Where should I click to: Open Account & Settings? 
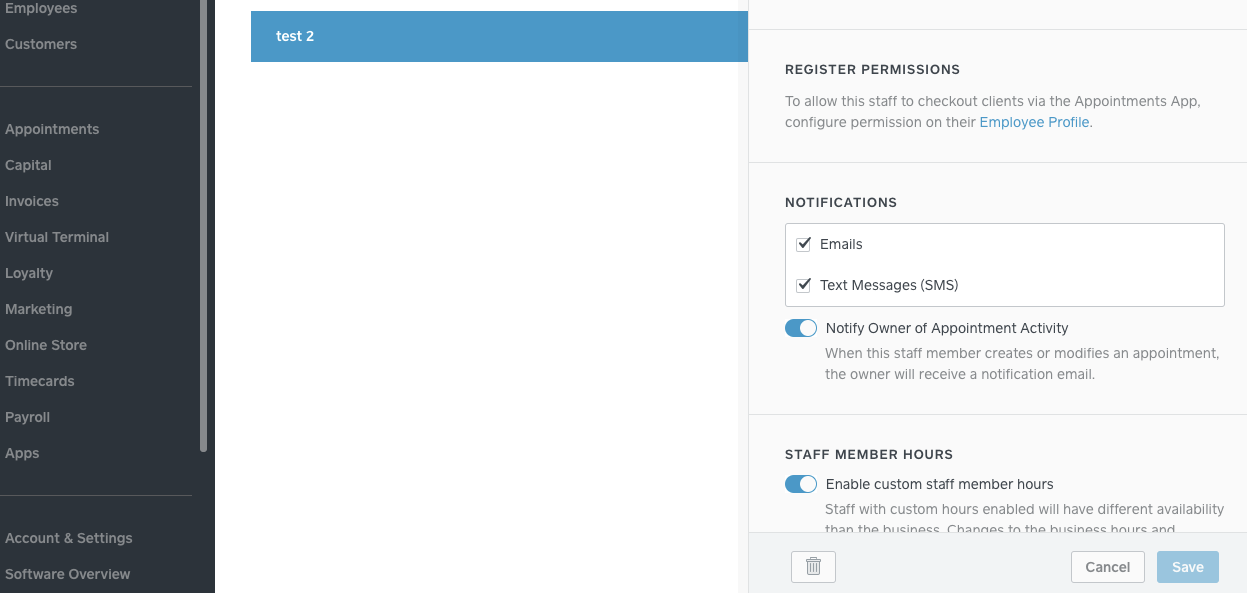coord(69,538)
